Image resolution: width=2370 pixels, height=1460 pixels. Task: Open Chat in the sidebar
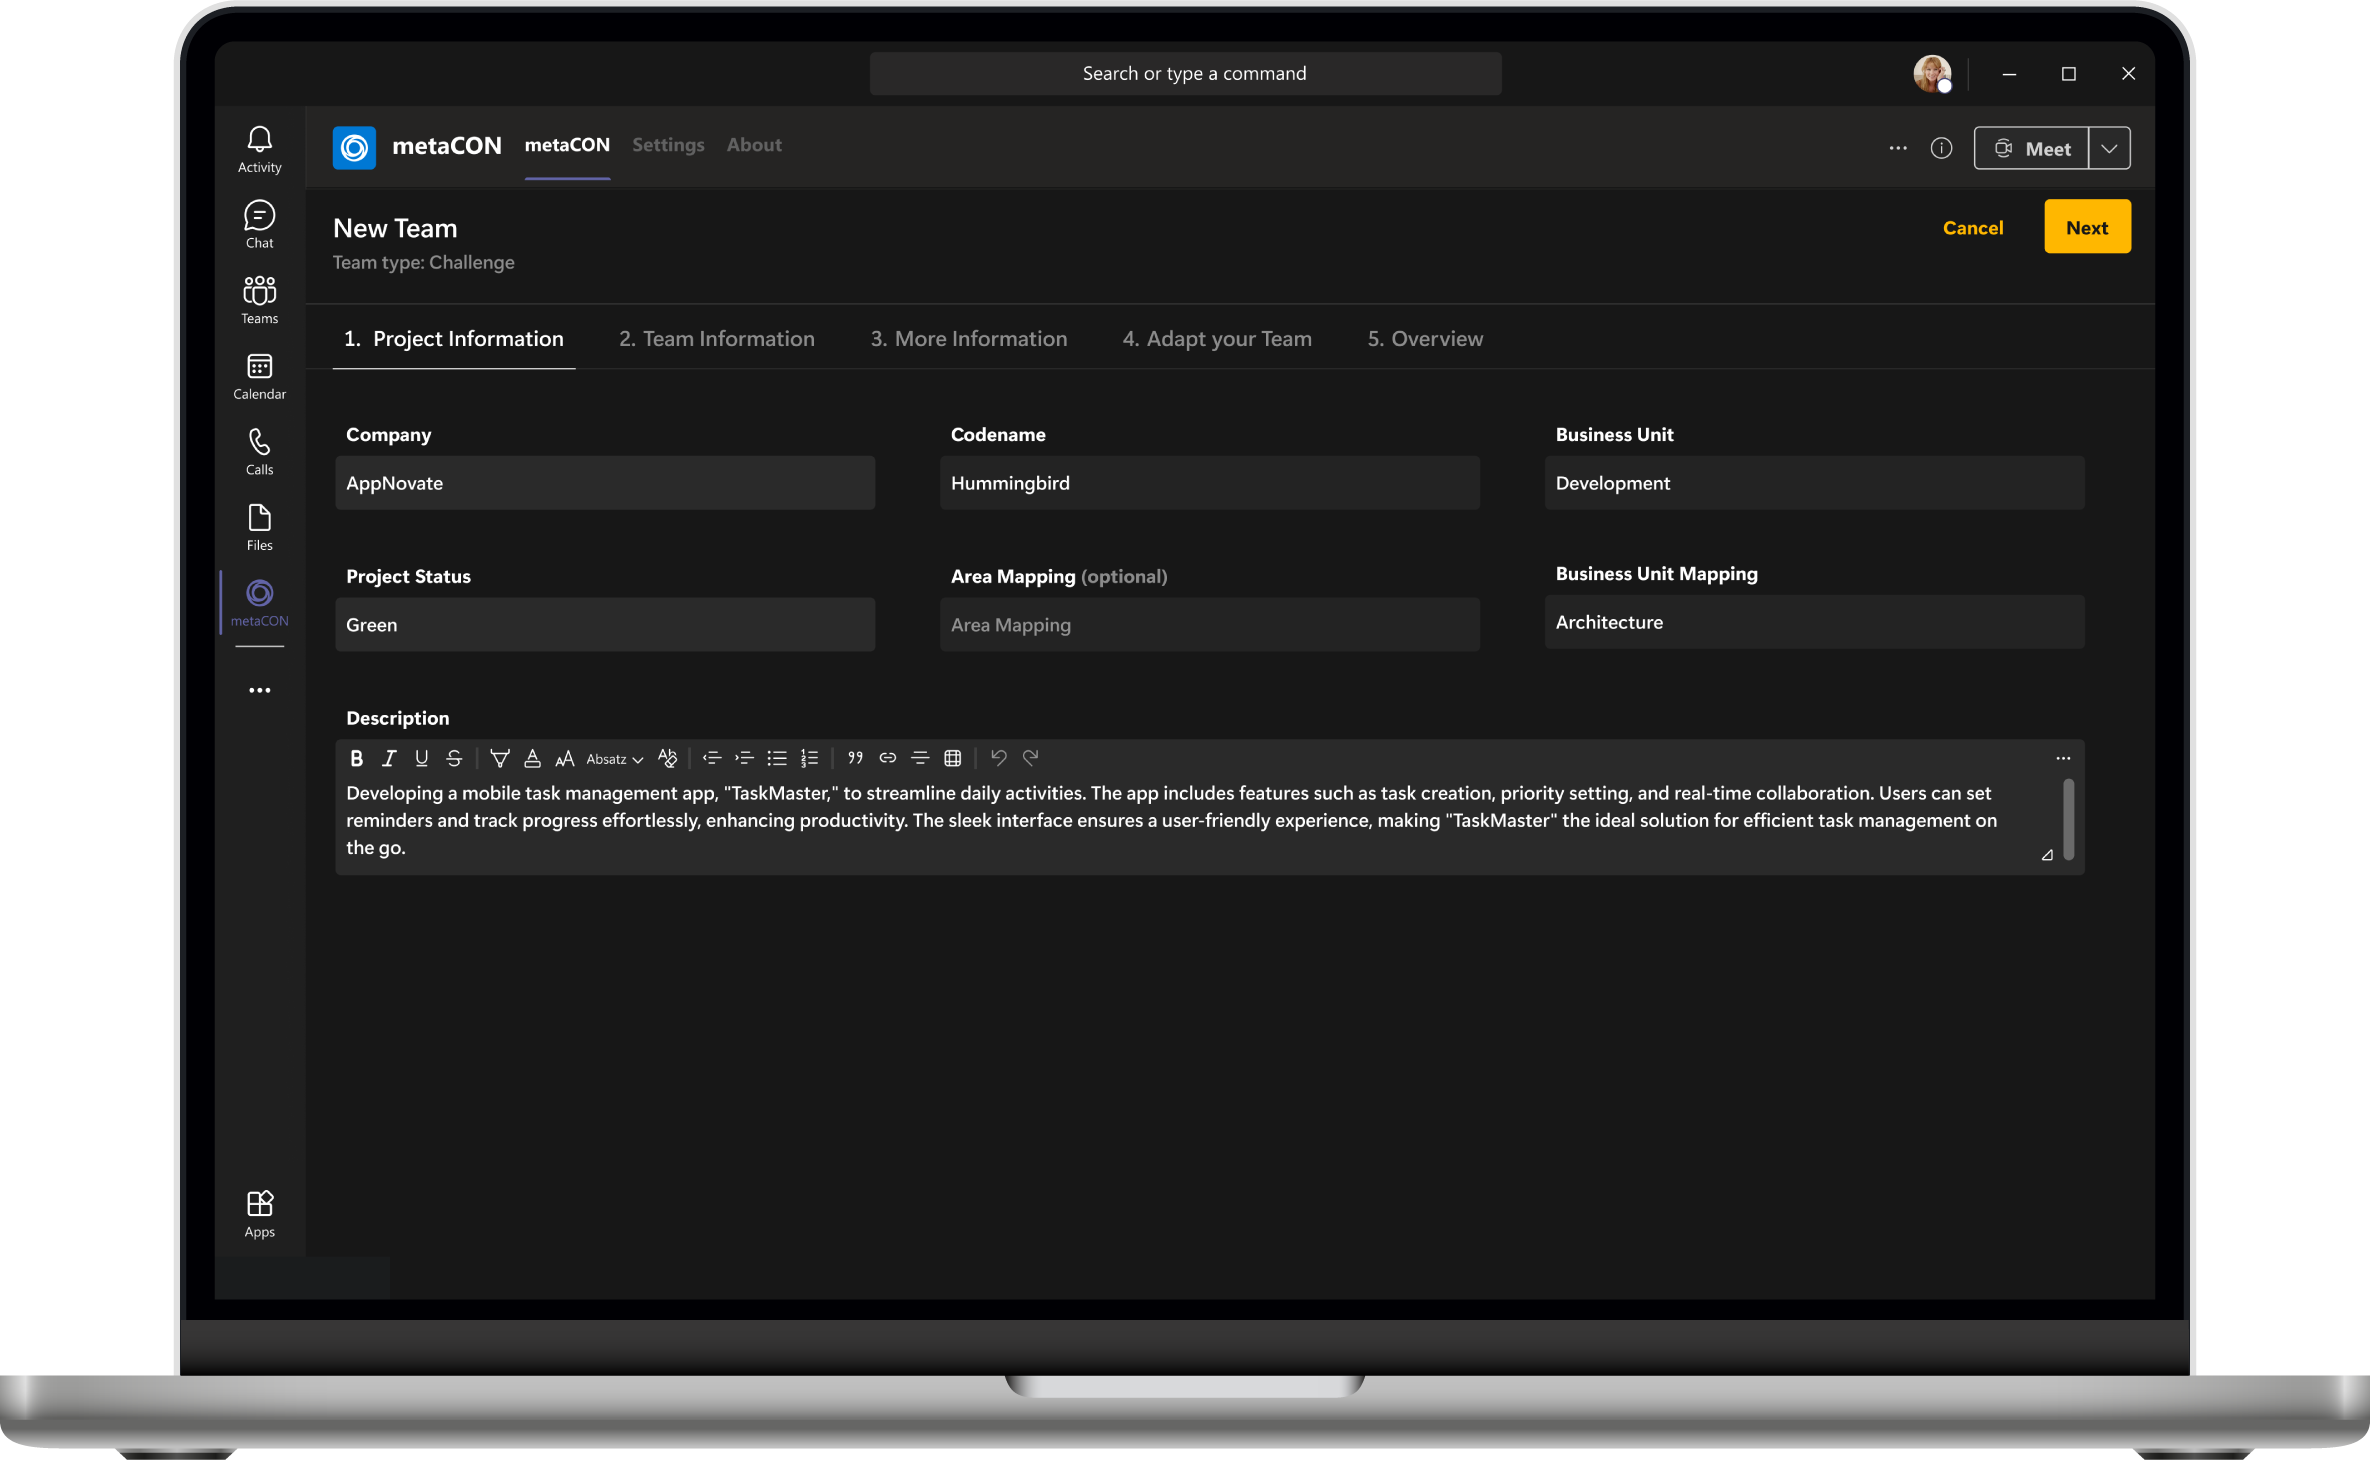tap(259, 225)
